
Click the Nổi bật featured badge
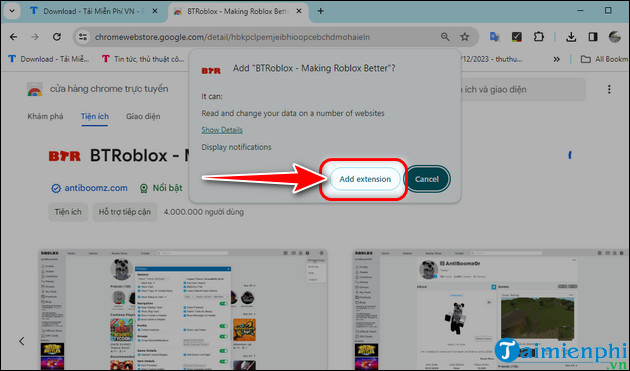click(161, 188)
